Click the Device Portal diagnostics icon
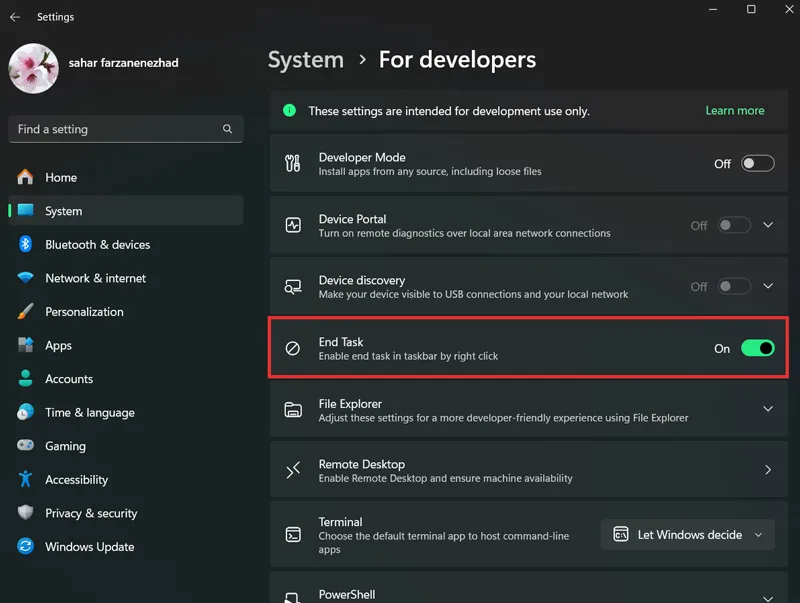800x603 pixels. (x=293, y=225)
